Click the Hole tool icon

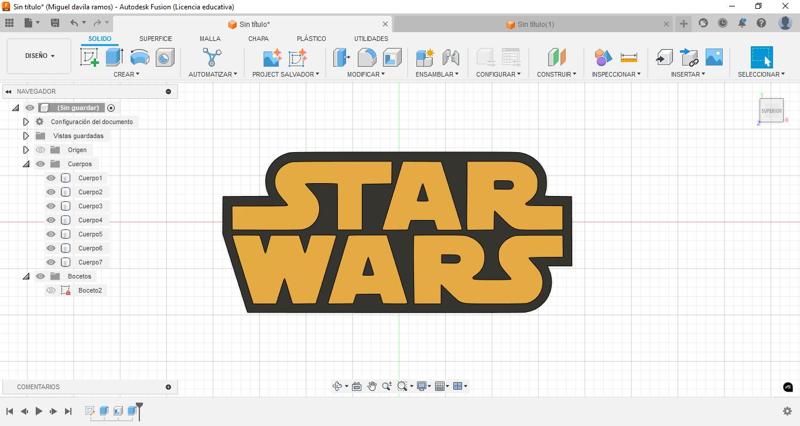[165, 57]
